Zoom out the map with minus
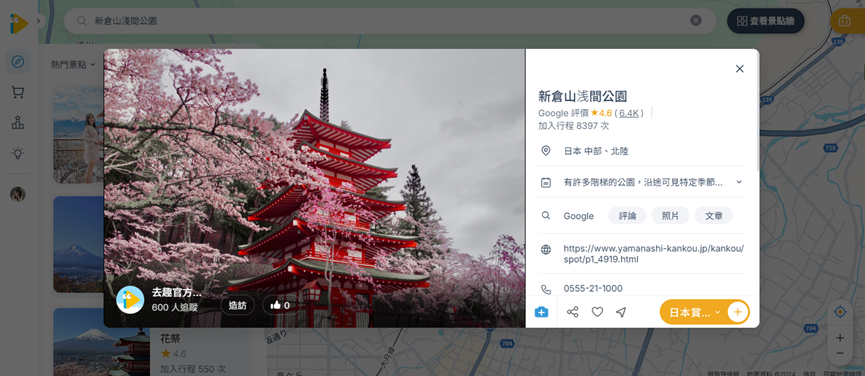The width and height of the screenshot is (865, 376). (840, 353)
